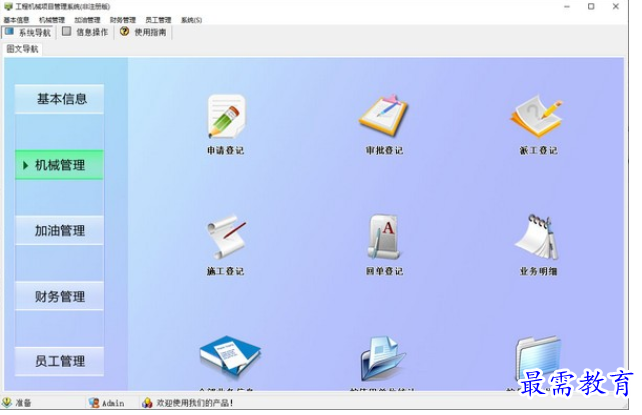Image resolution: width=642 pixels, height=415 pixels.
Task: Click the 财务管理 sidebar button
Action: tap(59, 296)
